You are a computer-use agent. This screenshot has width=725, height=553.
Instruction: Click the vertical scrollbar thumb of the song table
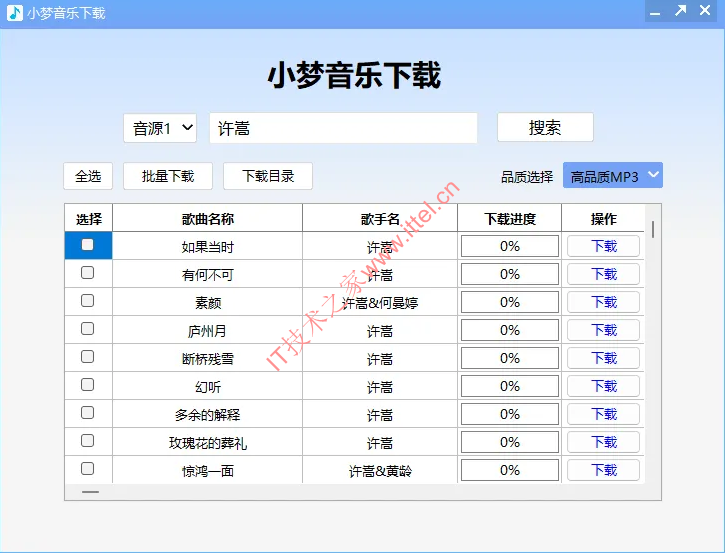tap(653, 229)
